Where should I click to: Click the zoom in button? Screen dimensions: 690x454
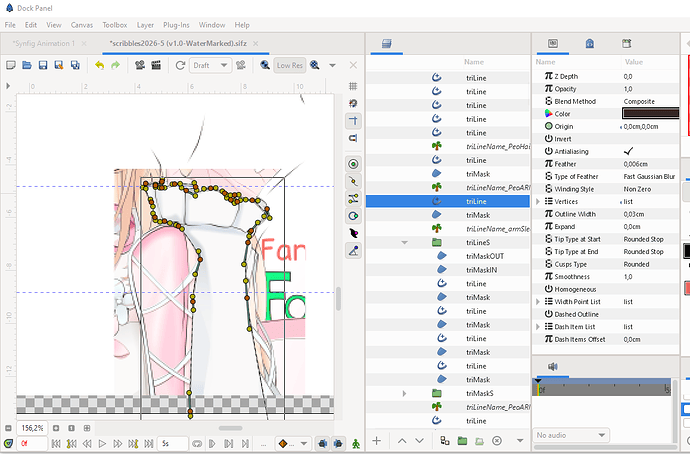coord(56,428)
